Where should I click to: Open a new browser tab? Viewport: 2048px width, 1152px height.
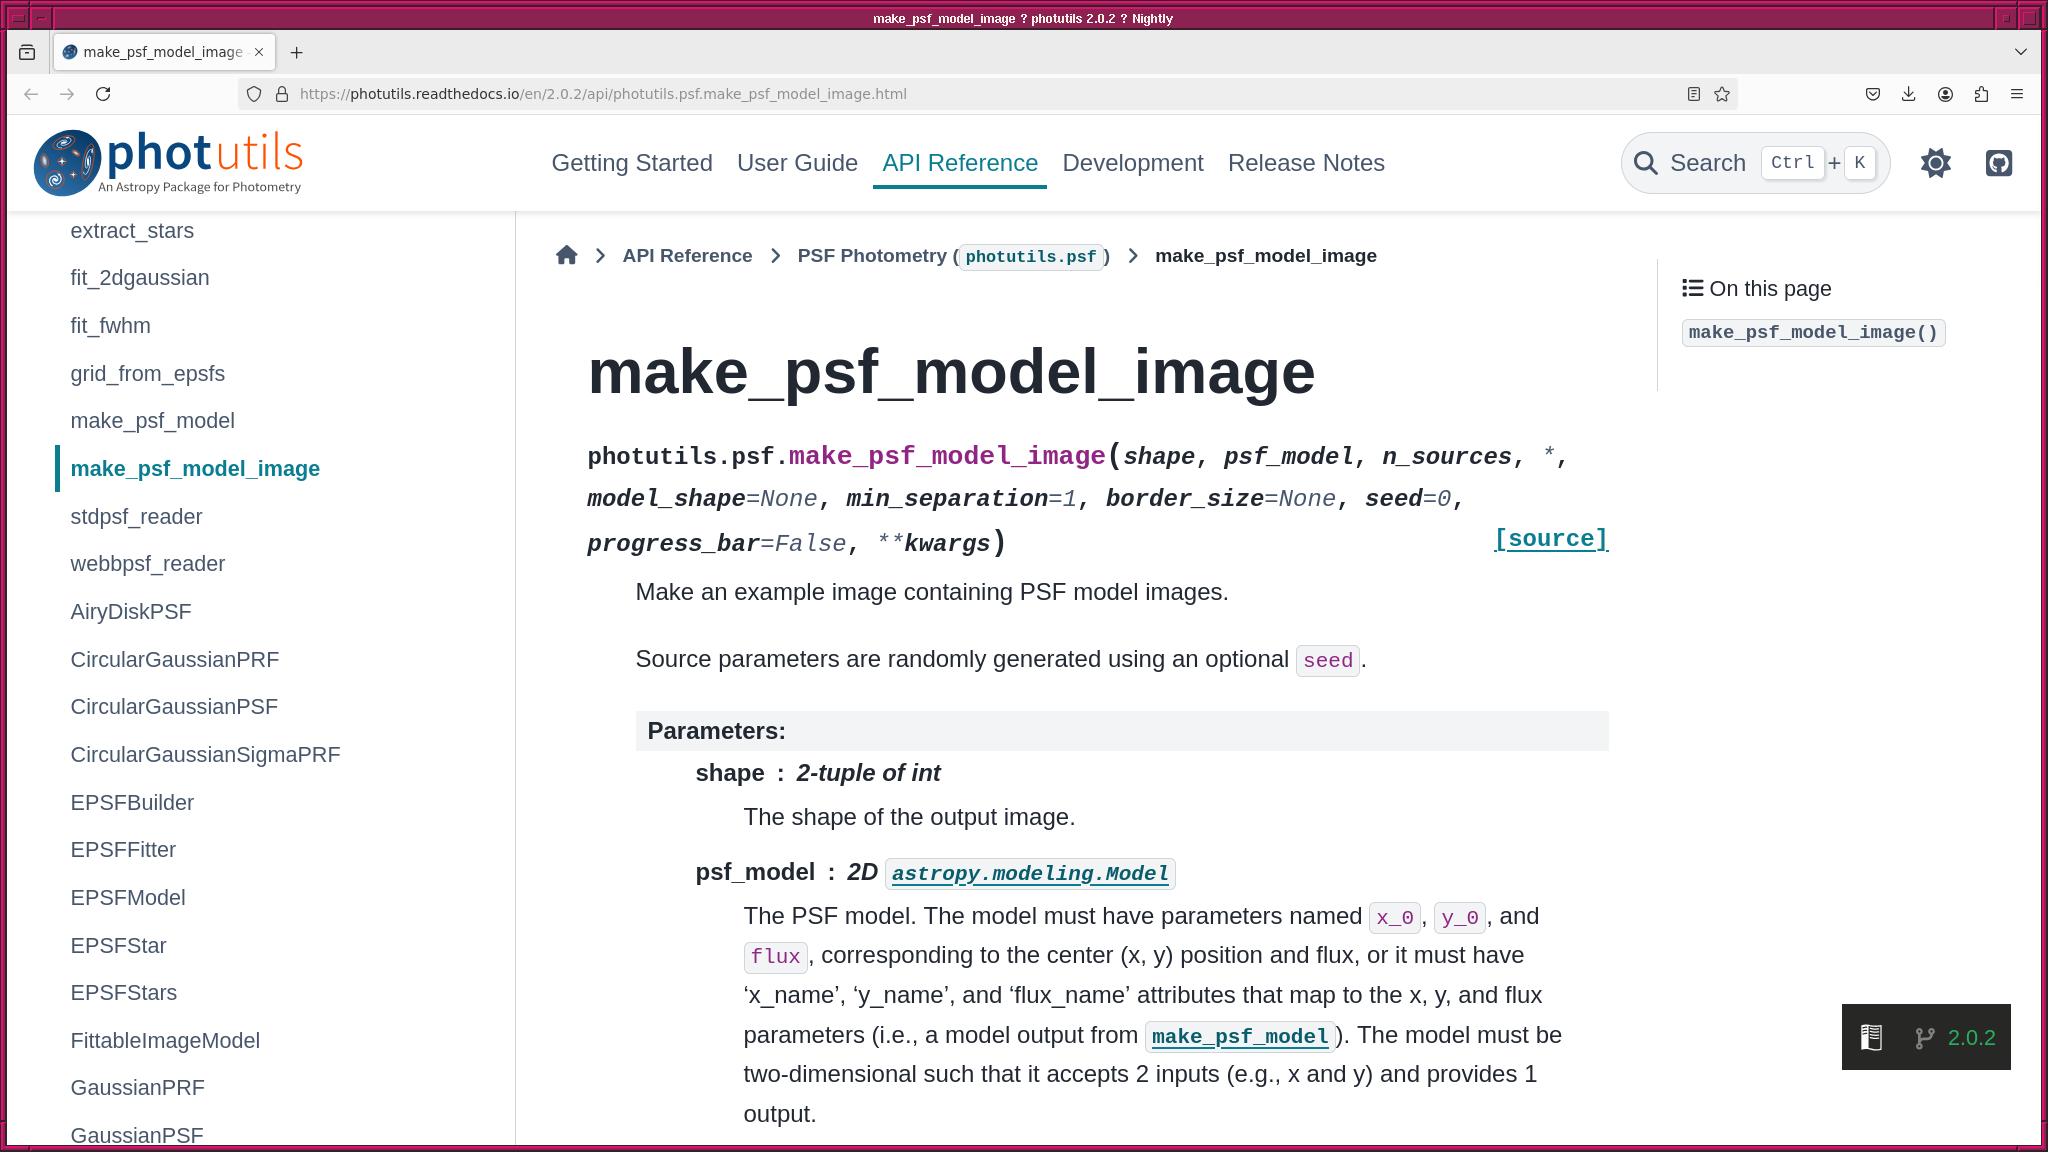tap(296, 52)
